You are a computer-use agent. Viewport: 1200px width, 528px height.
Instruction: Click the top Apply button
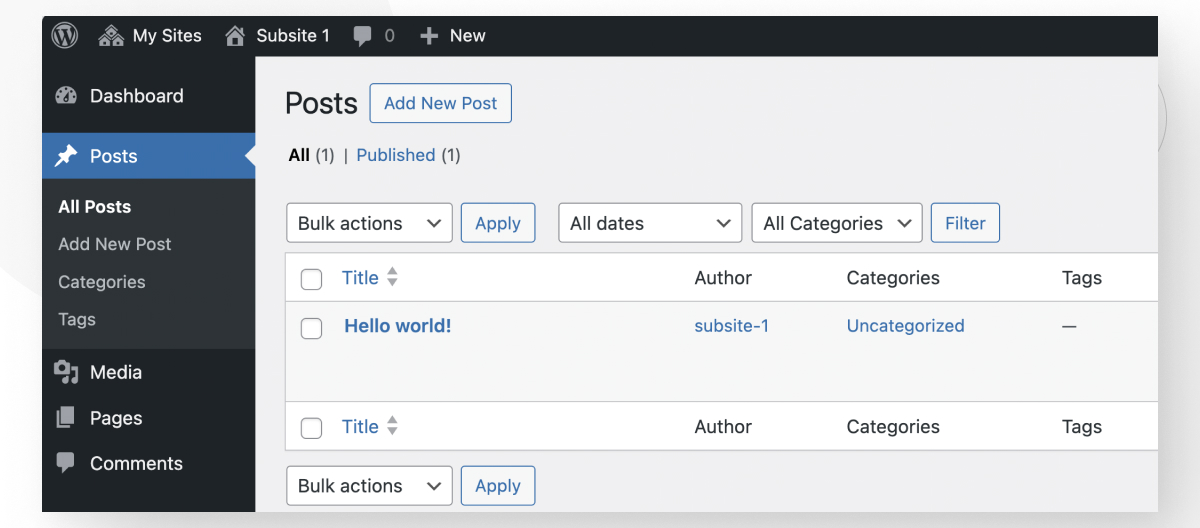pos(498,223)
